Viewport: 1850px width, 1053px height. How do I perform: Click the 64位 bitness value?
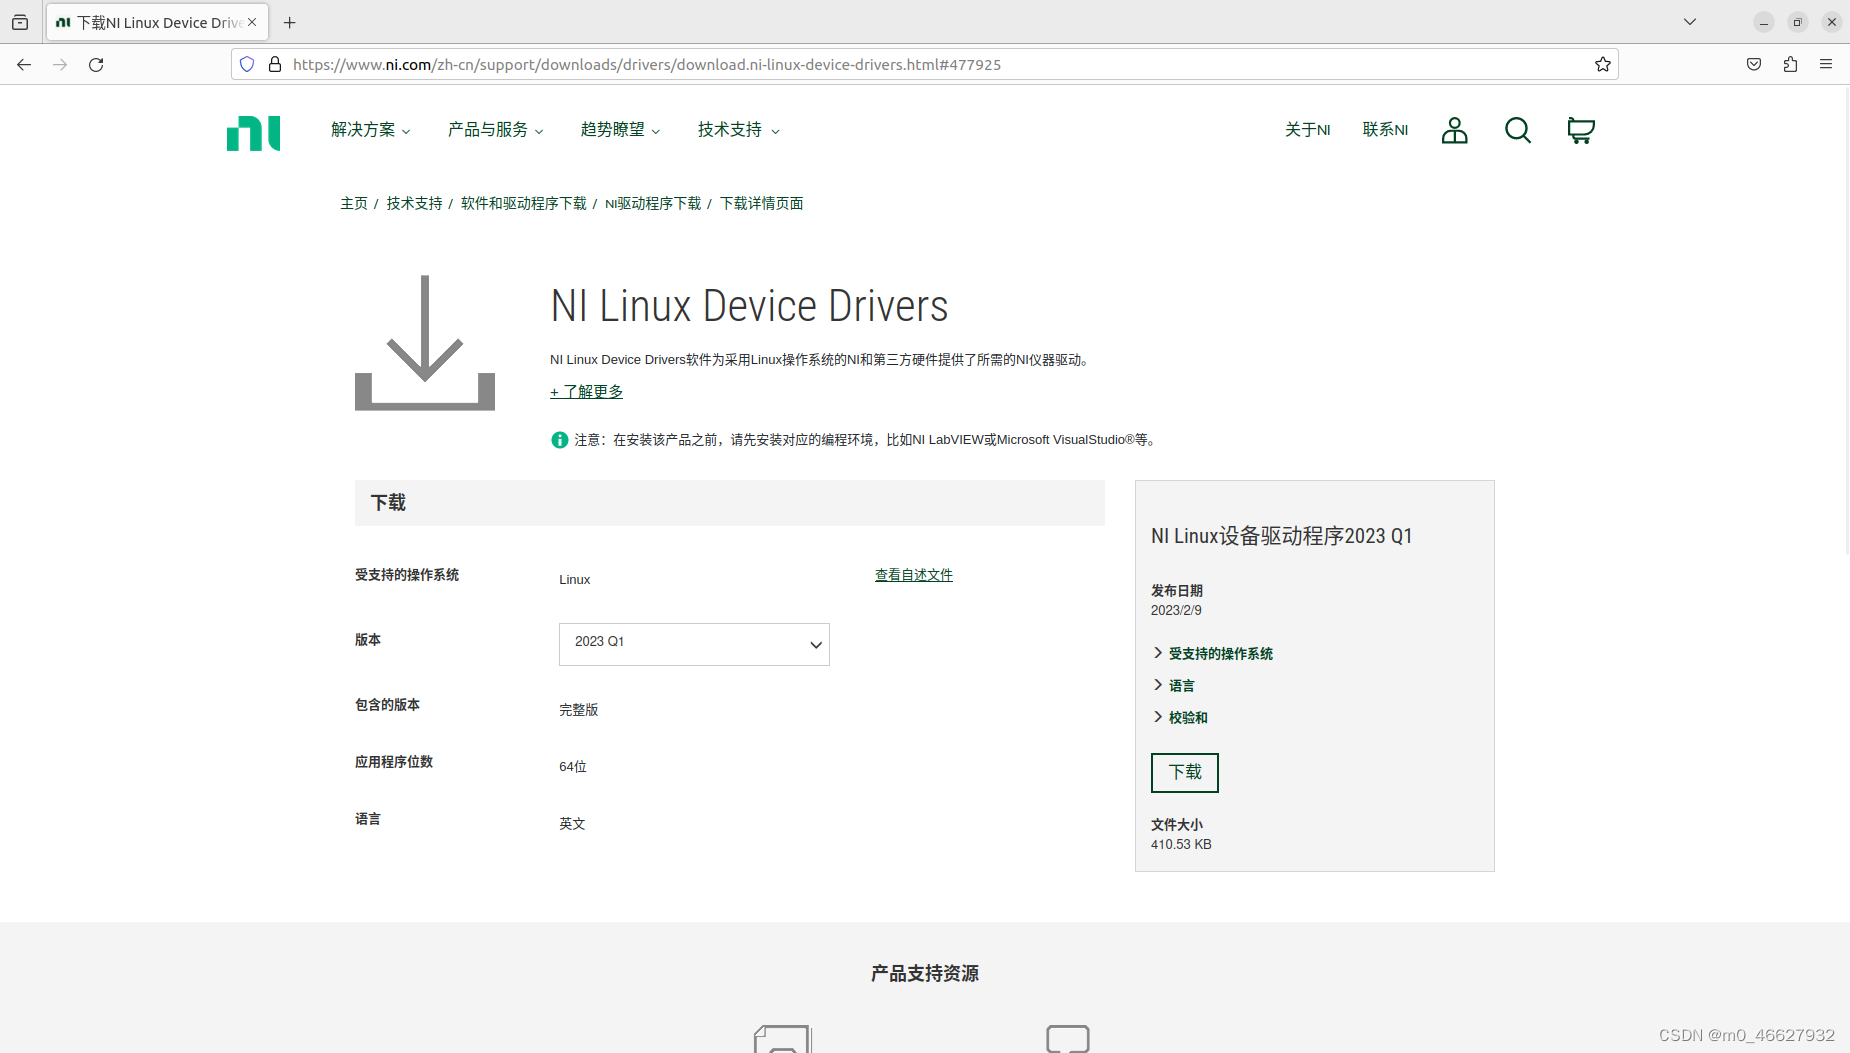point(573,767)
